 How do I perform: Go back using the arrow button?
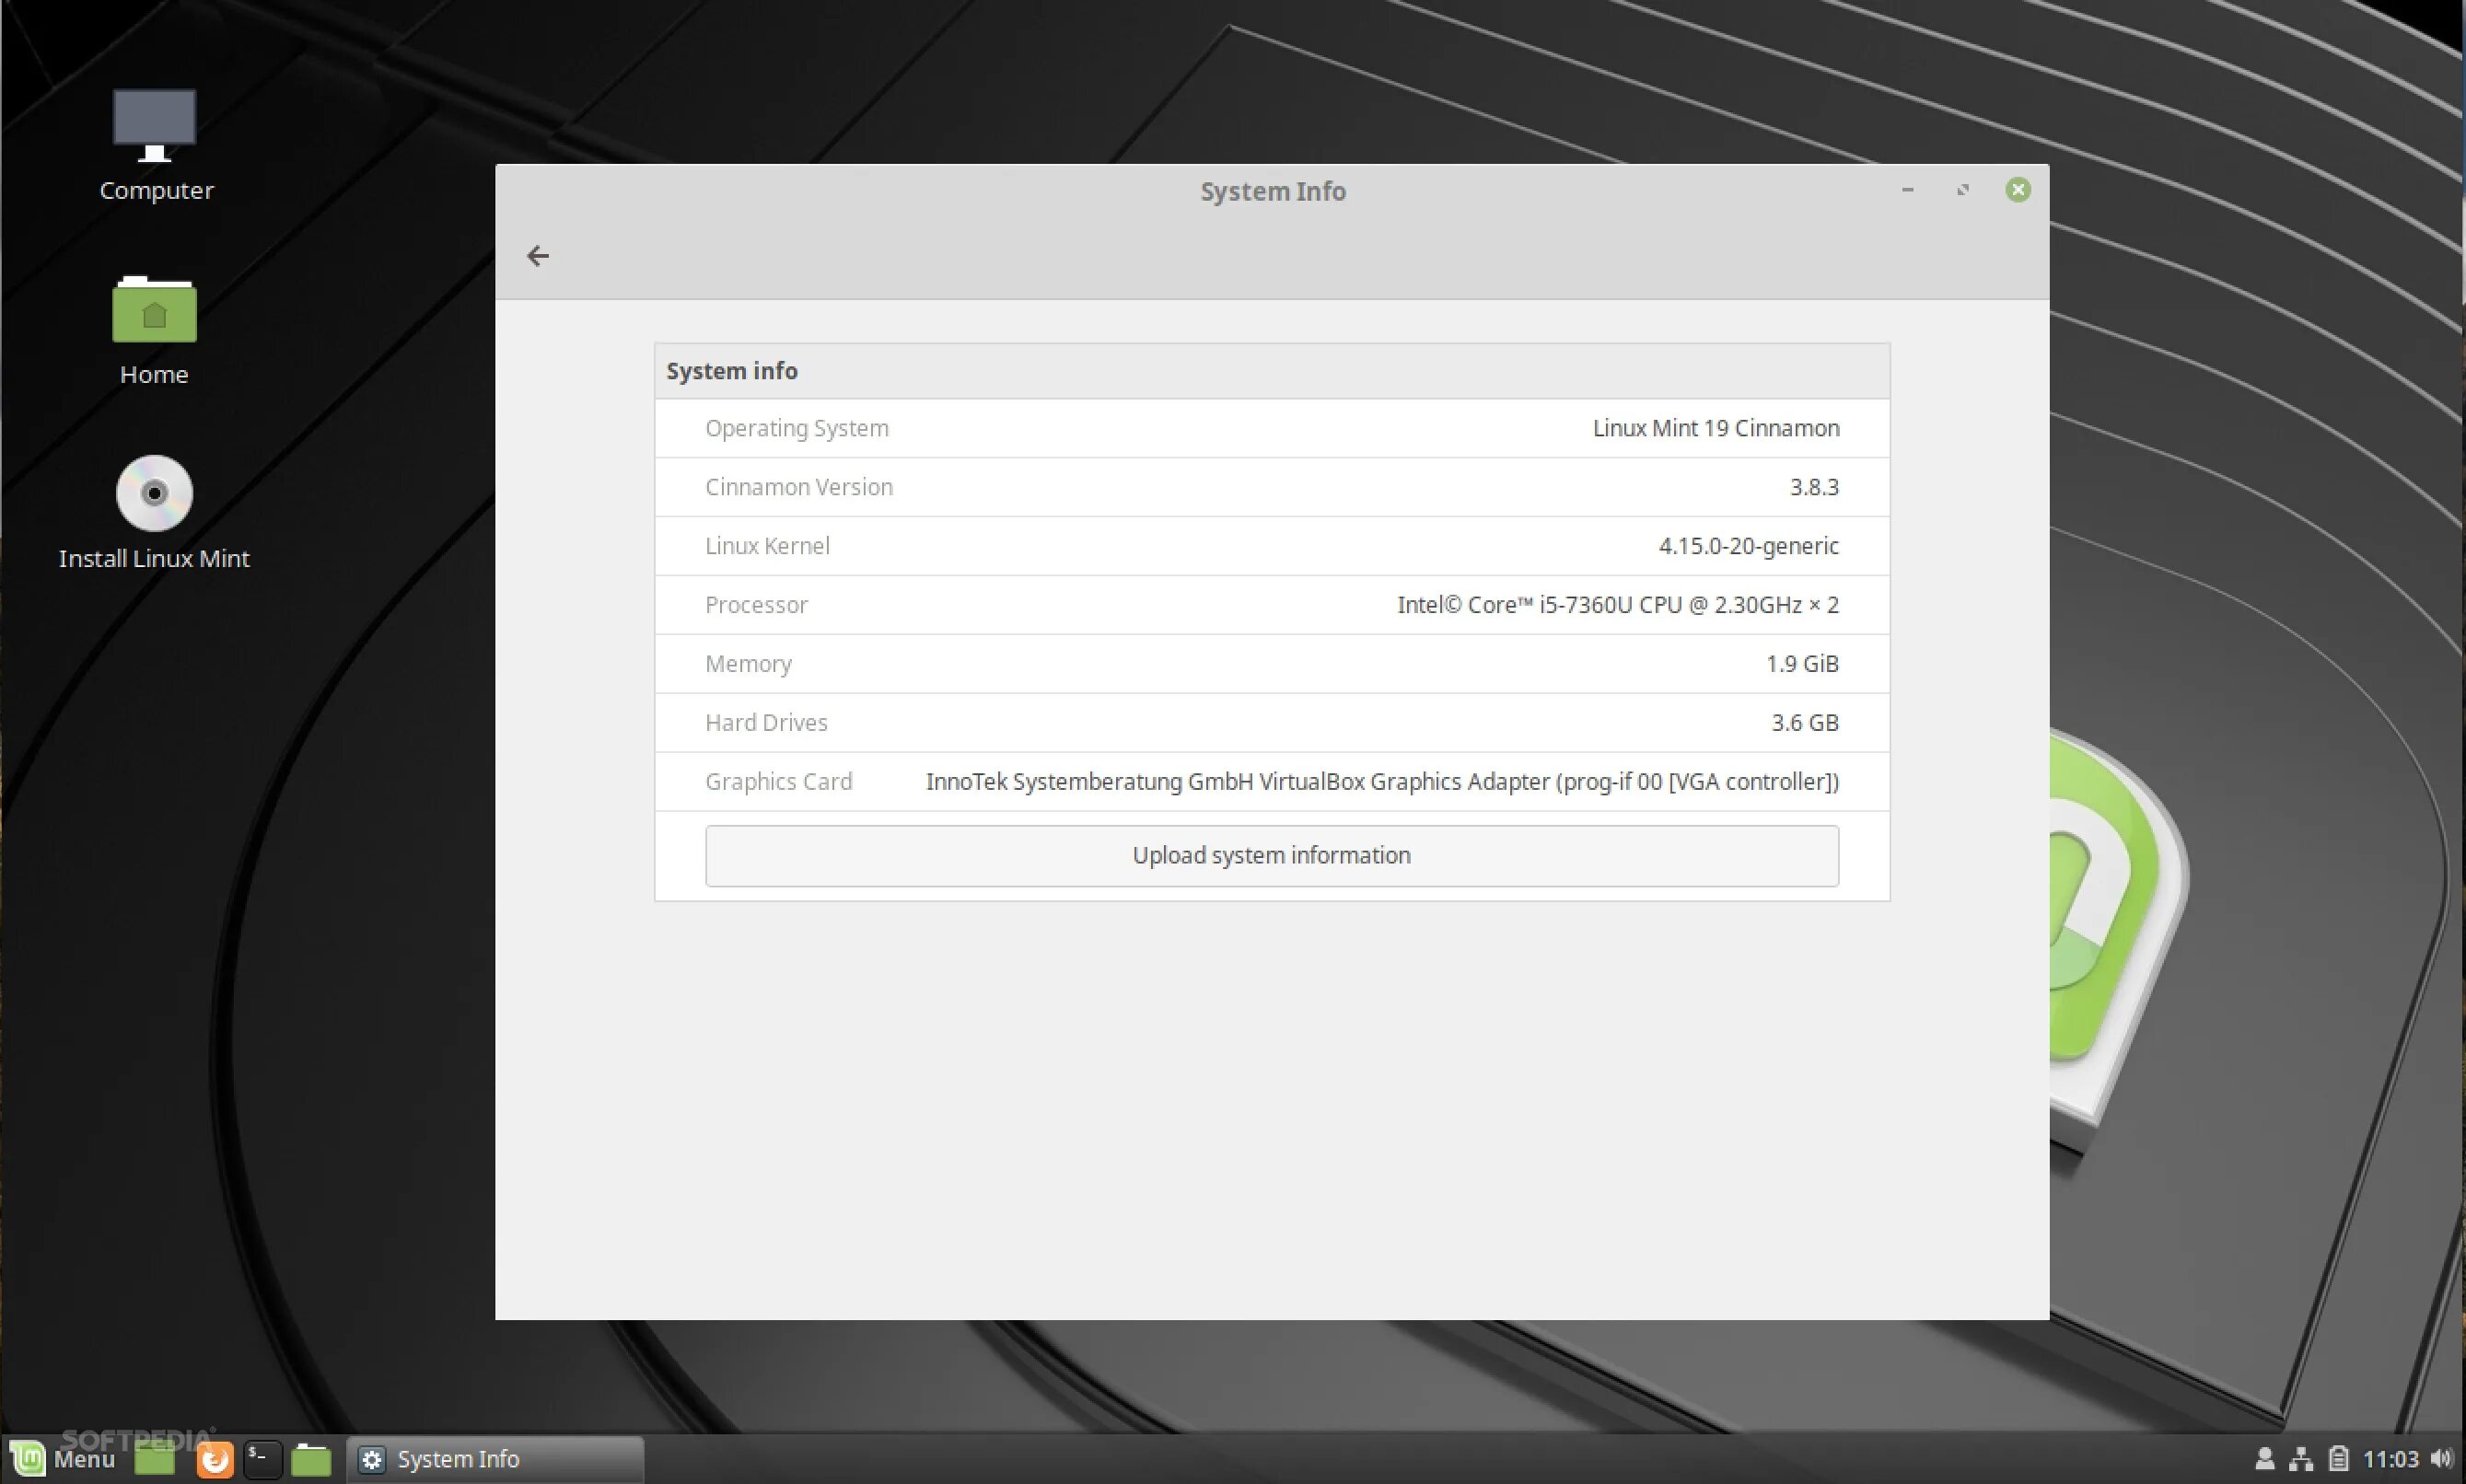[538, 256]
